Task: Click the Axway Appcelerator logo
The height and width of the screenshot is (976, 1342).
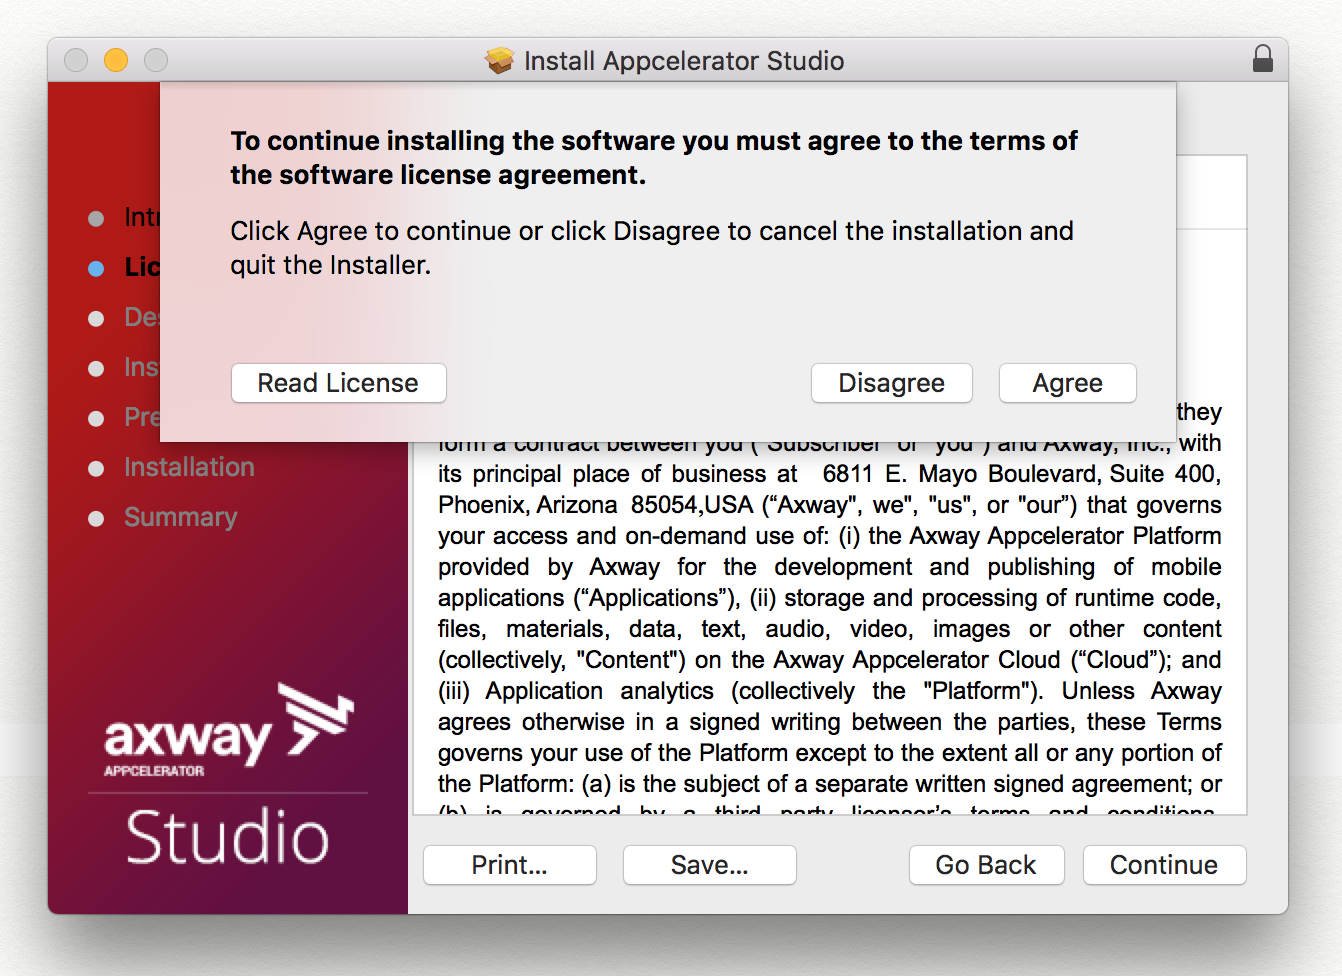Action: point(229,730)
